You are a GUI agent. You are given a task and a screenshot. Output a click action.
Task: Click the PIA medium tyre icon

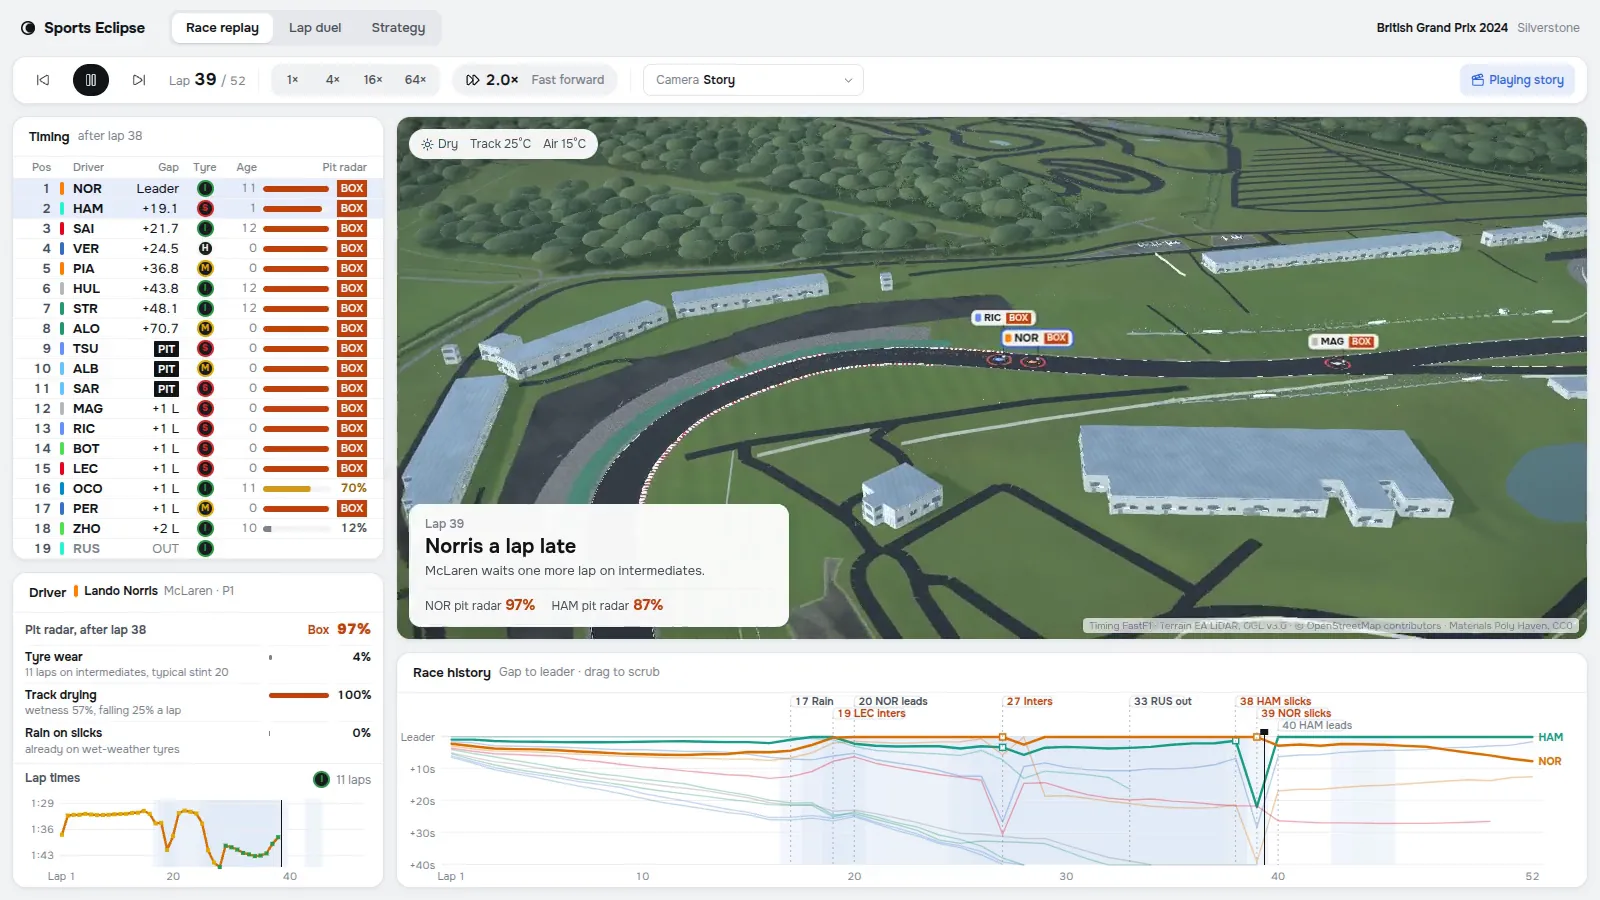(205, 268)
